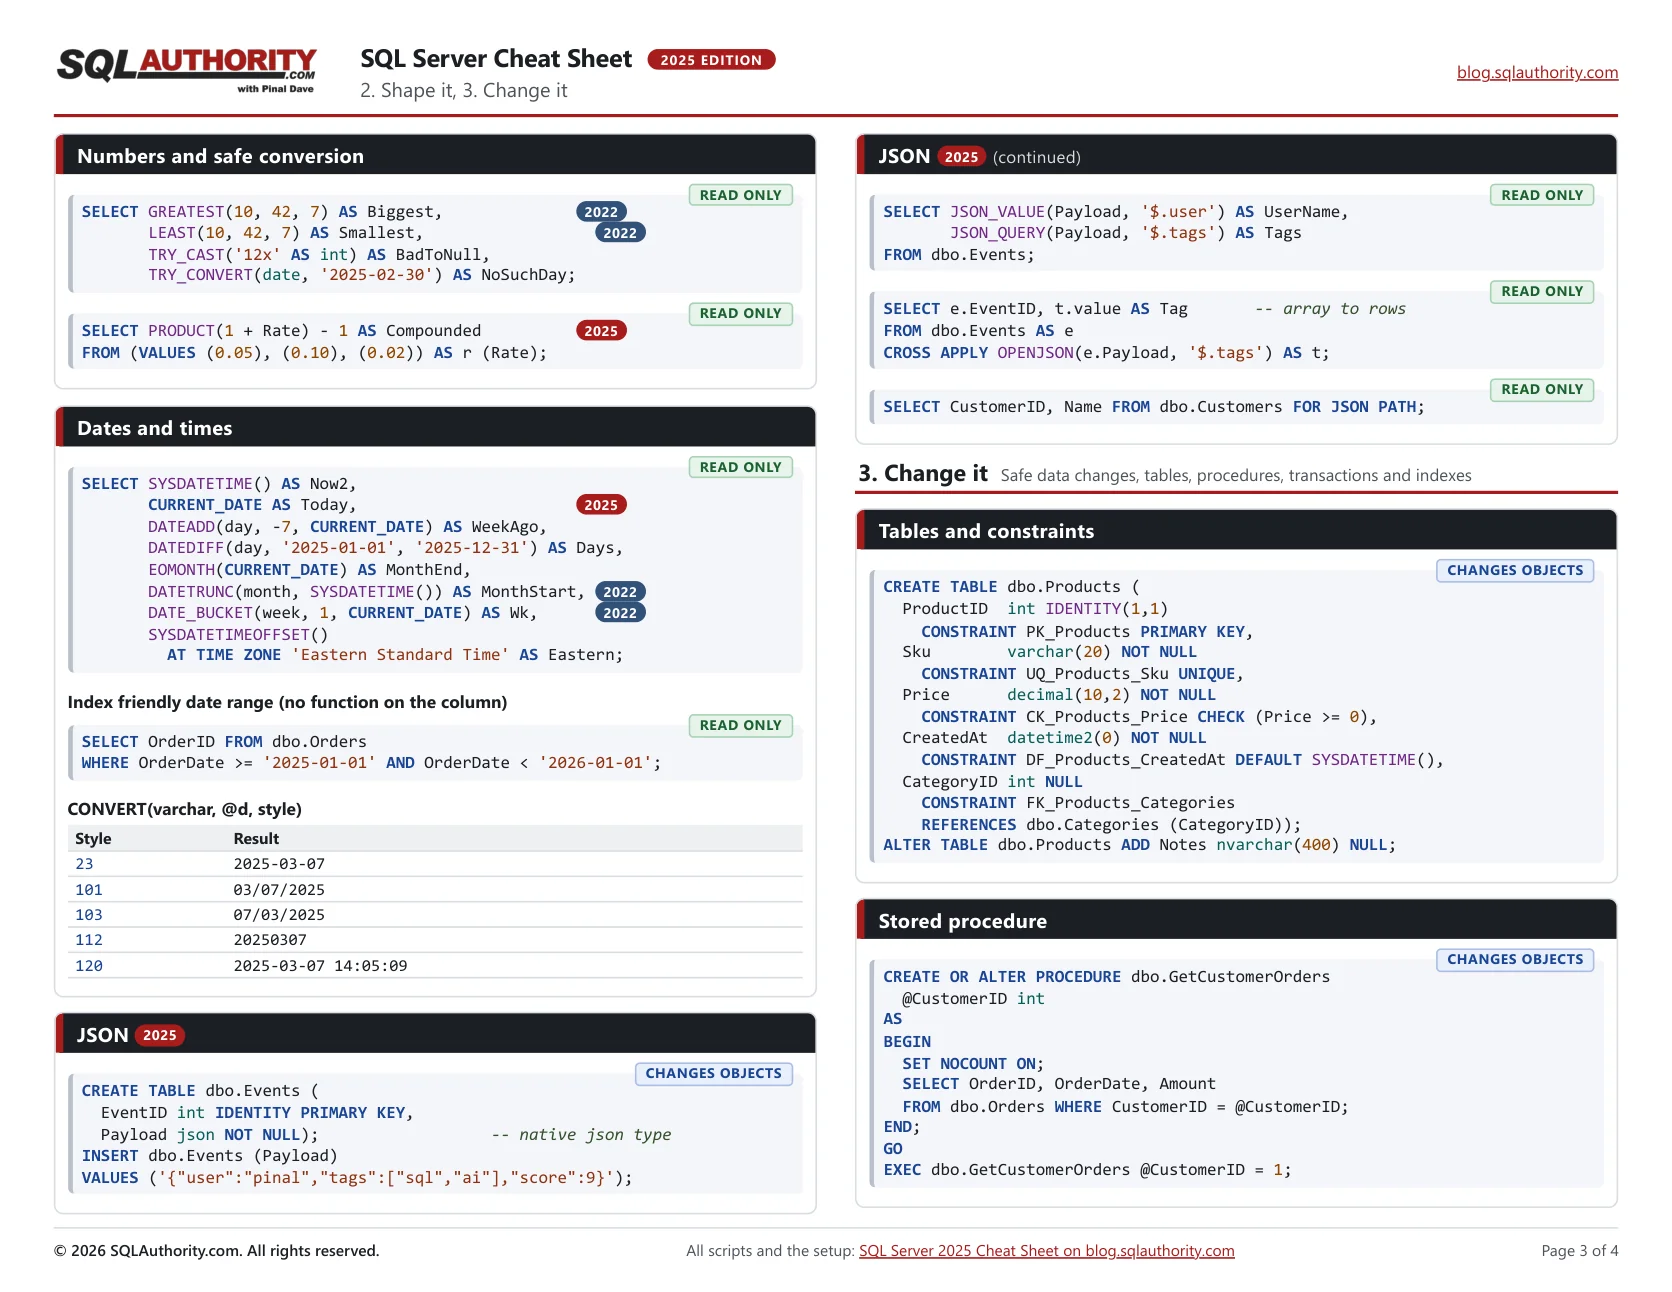Screen dimensions: 1672x1292
Task: Click the 'Tables and constraints' section heading
Action: (986, 531)
